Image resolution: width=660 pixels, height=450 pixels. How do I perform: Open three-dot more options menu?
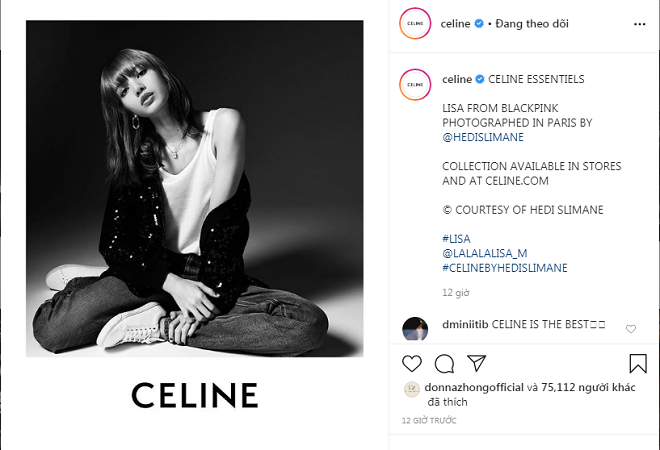[639, 24]
